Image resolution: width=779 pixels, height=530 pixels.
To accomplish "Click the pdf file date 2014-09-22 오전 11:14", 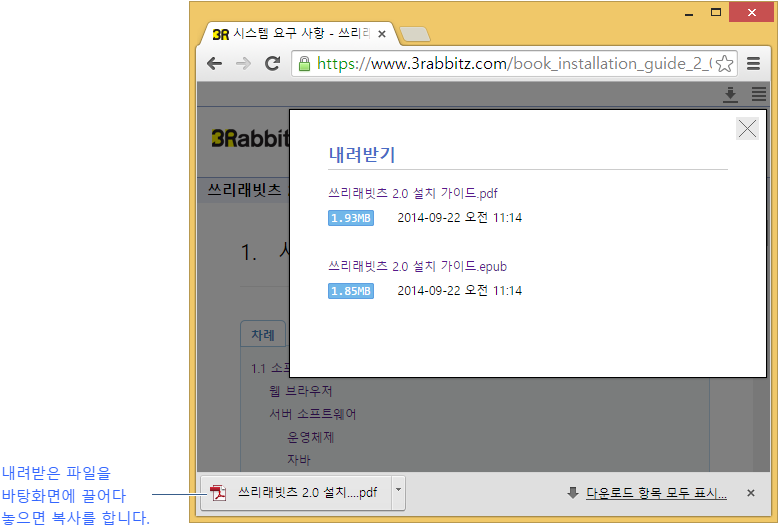I will (460, 218).
